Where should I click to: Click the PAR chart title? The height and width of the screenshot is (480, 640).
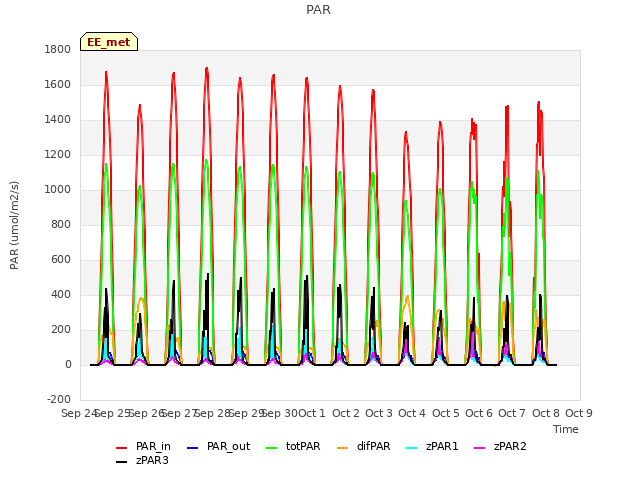click(x=318, y=10)
